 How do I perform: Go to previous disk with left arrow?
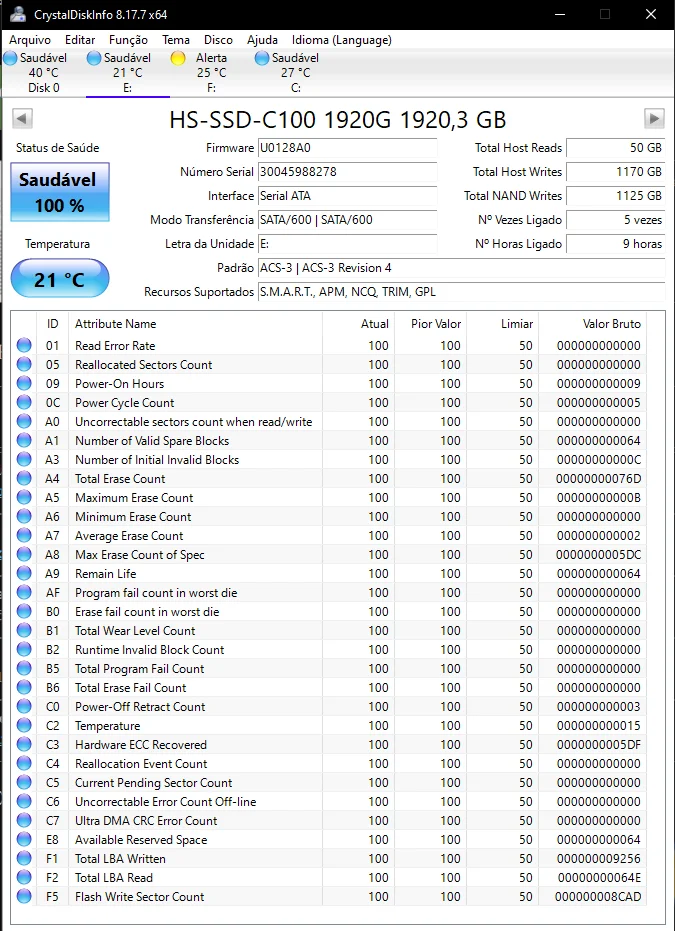pos(23,119)
